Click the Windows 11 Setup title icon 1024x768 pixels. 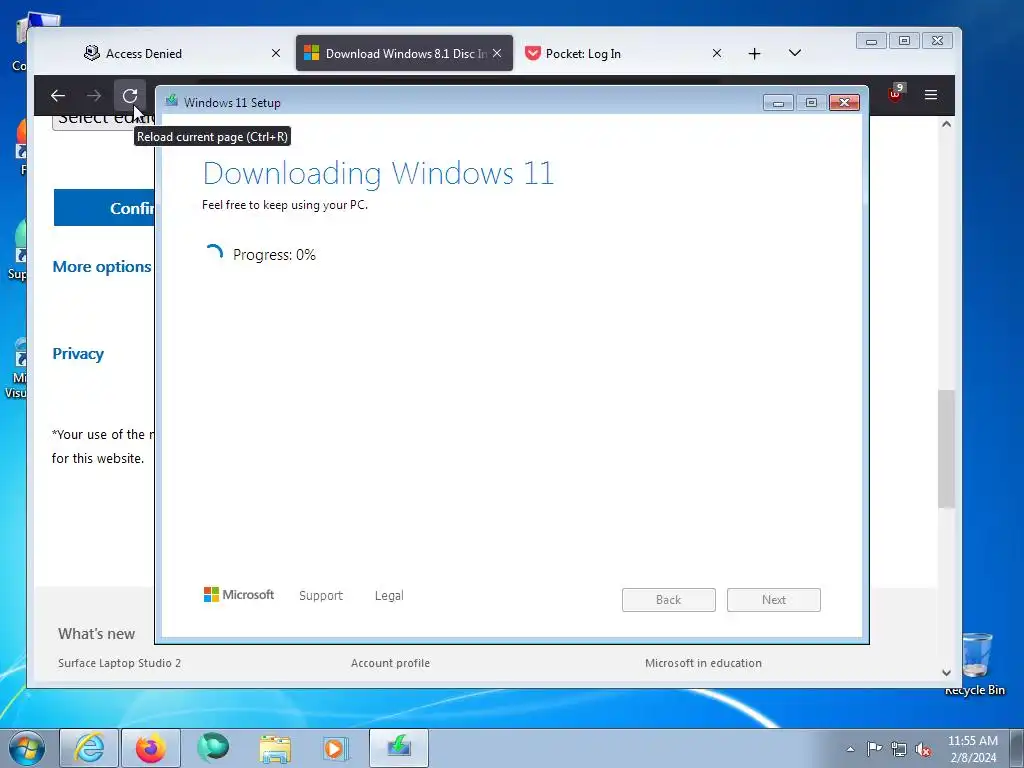[172, 101]
